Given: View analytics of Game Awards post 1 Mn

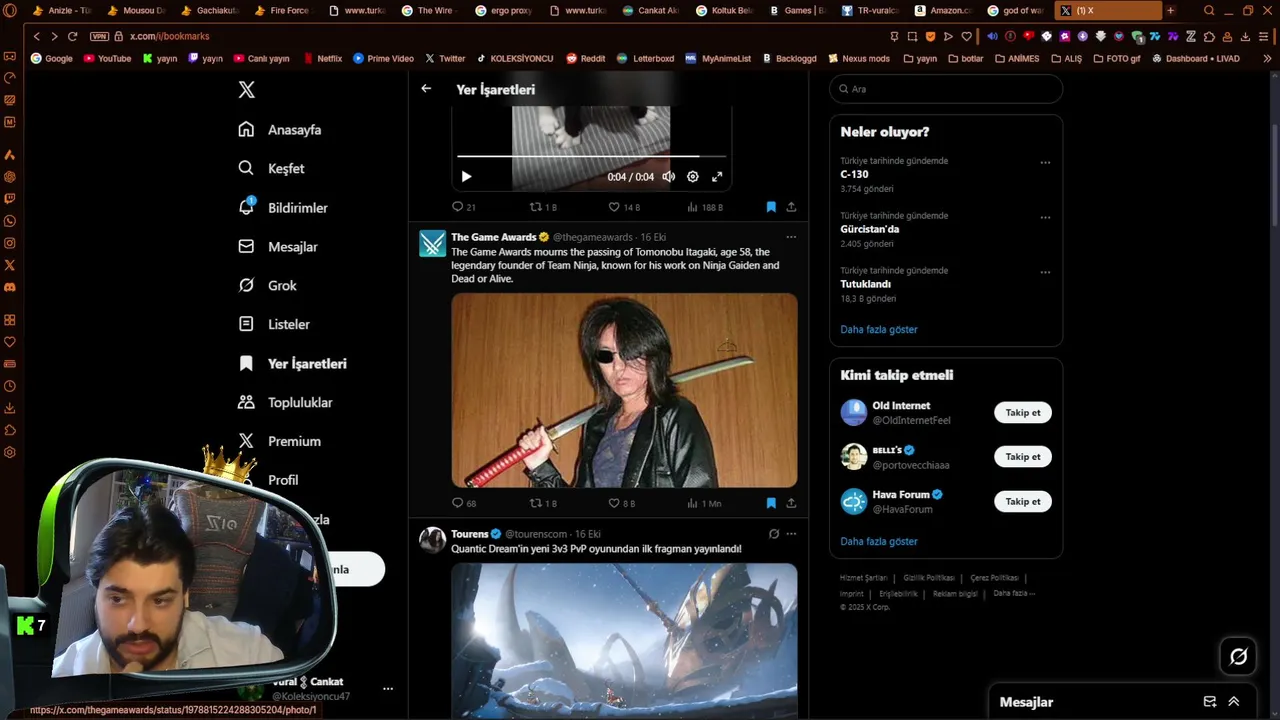Looking at the screenshot, I should click(x=704, y=503).
